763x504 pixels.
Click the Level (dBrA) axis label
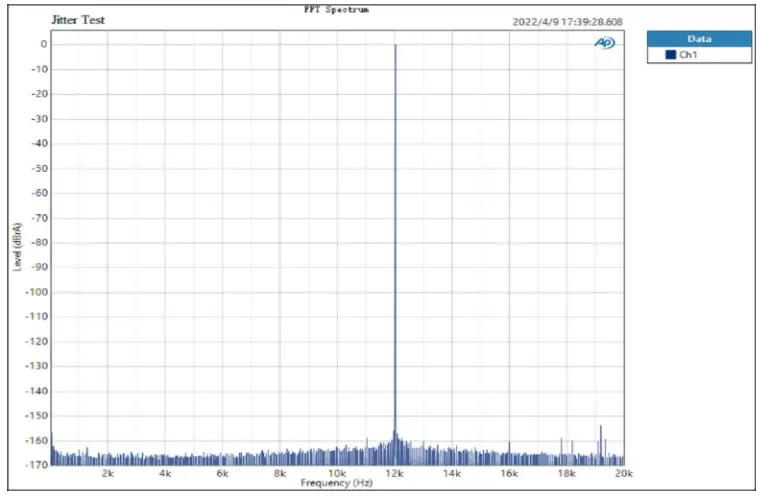(x=18, y=247)
